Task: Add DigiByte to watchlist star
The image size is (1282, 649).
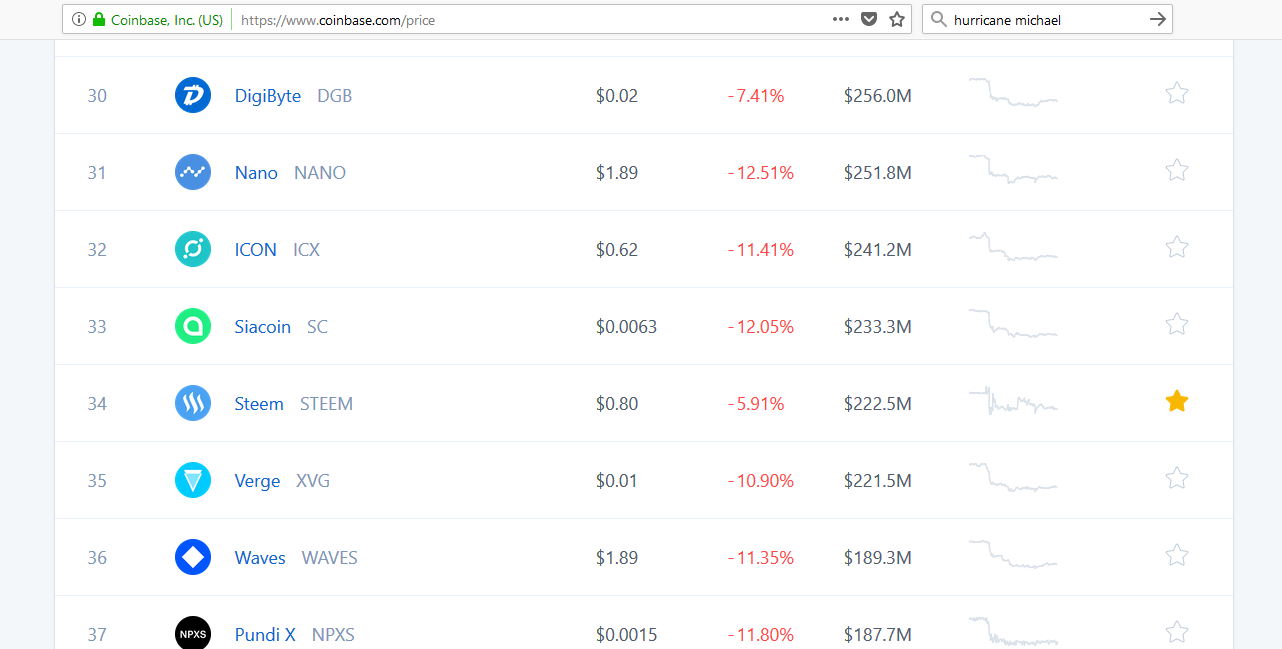Action: tap(1177, 94)
